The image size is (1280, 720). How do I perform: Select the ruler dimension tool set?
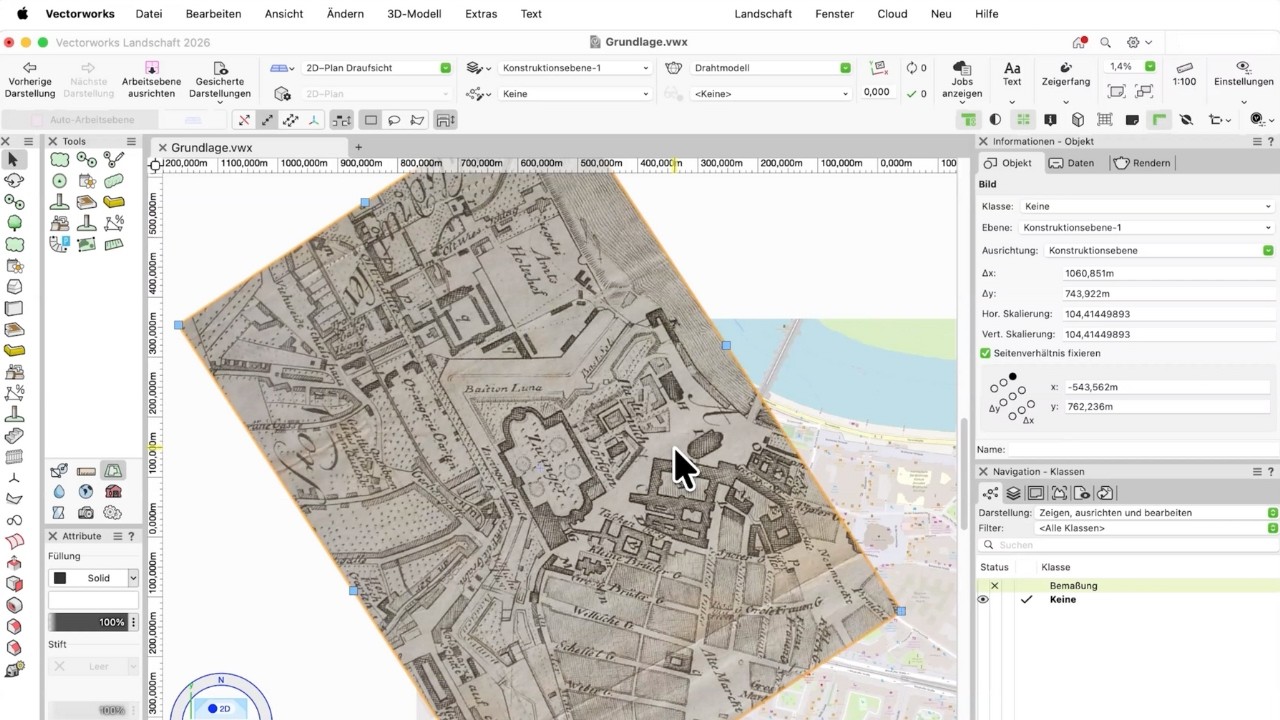[86, 471]
